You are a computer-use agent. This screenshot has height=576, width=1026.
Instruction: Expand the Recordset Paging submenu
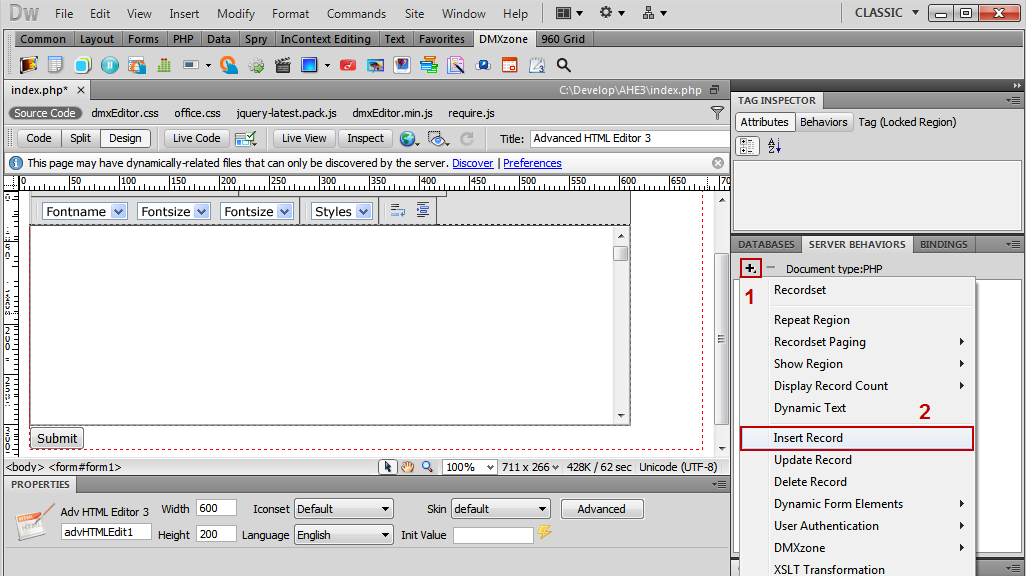[x=857, y=342]
